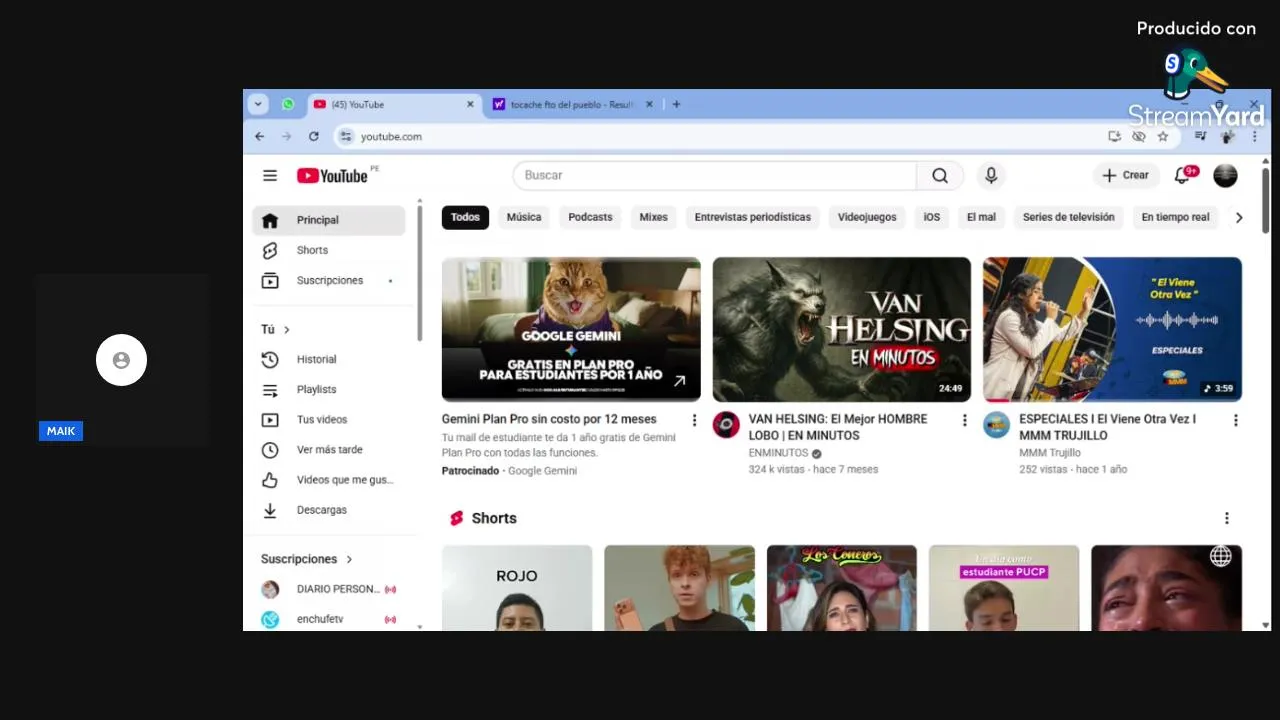The height and width of the screenshot is (720, 1280).
Task: Select the En tiempo real chip
Action: click(x=1175, y=217)
